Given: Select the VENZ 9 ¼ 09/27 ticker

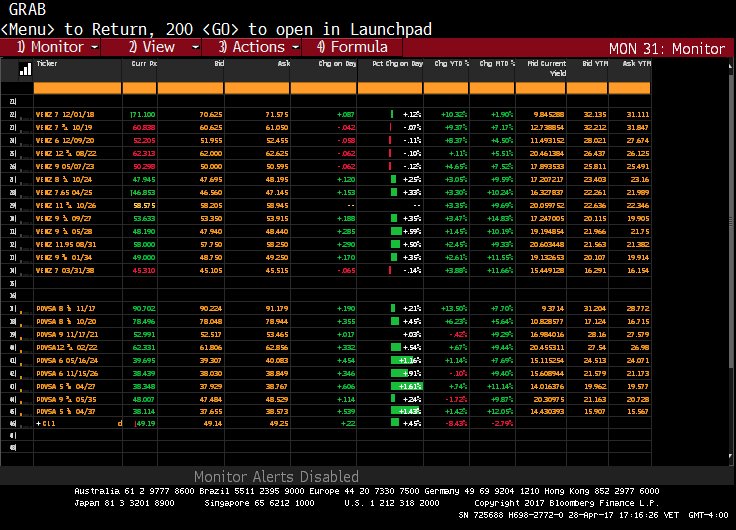Looking at the screenshot, I should pos(64,218).
